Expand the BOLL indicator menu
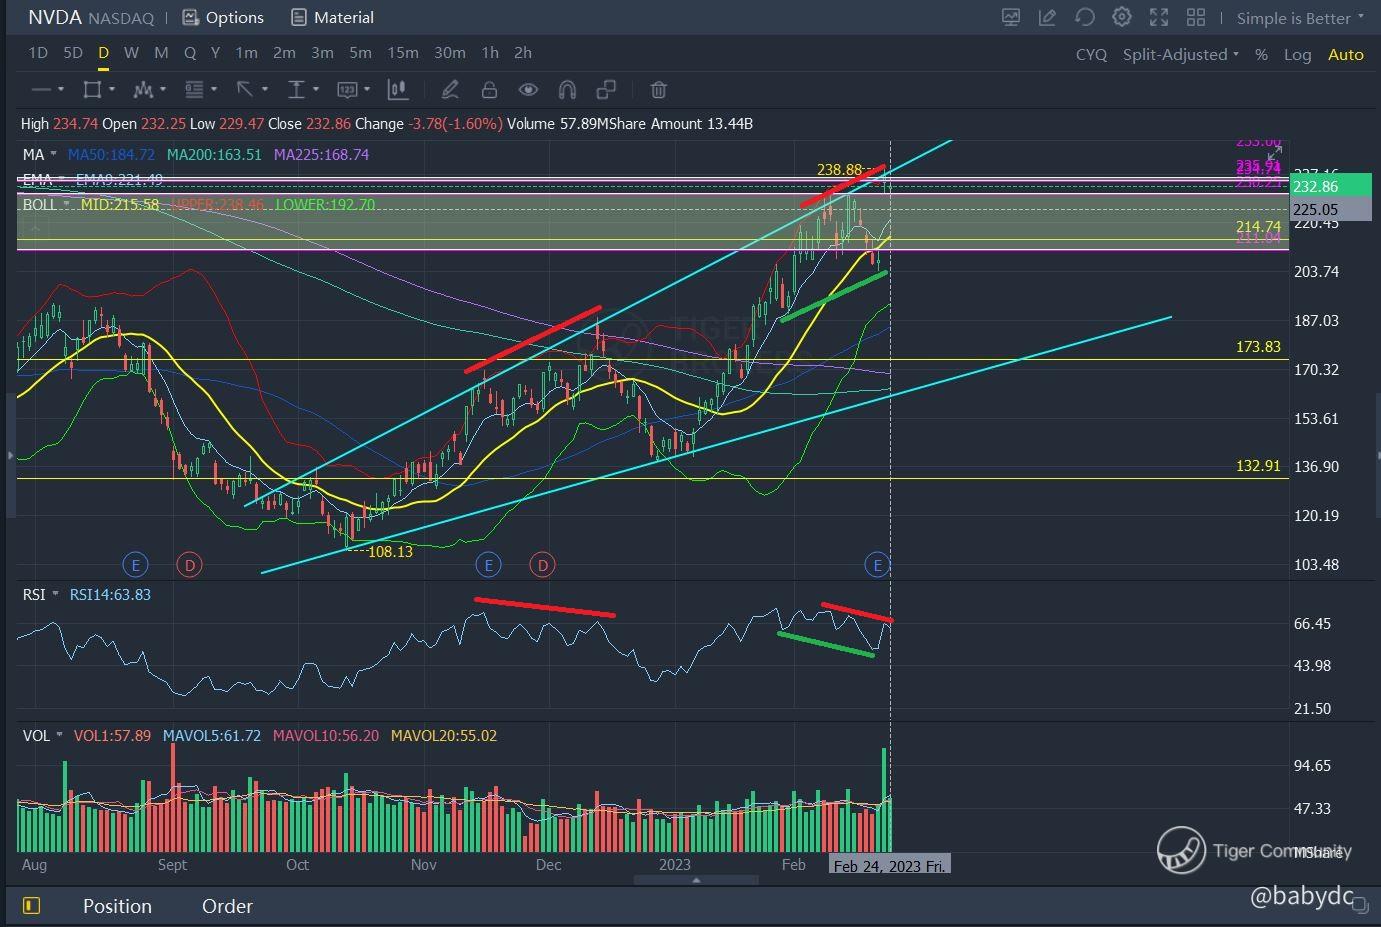Screen dimensions: 1381x927 click(x=67, y=204)
